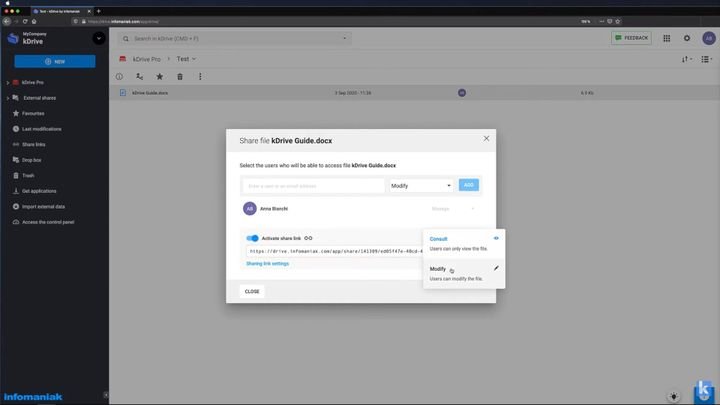Tick the kDrive Guide.docx file checkbox
Image resolution: width=720 pixels, height=405 pixels.
pos(123,93)
